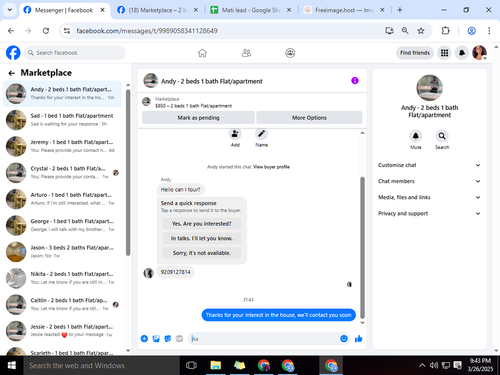Open the Nikita - 2 beds 1 bath conversation
This screenshot has height=375, width=500.
click(62, 278)
